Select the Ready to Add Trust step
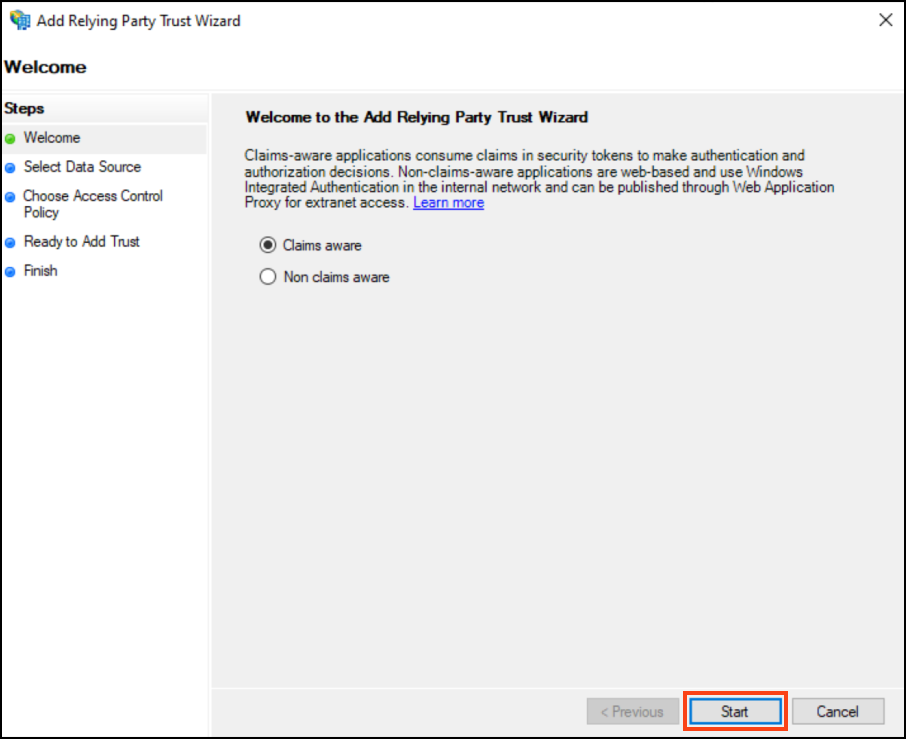 click(82, 242)
